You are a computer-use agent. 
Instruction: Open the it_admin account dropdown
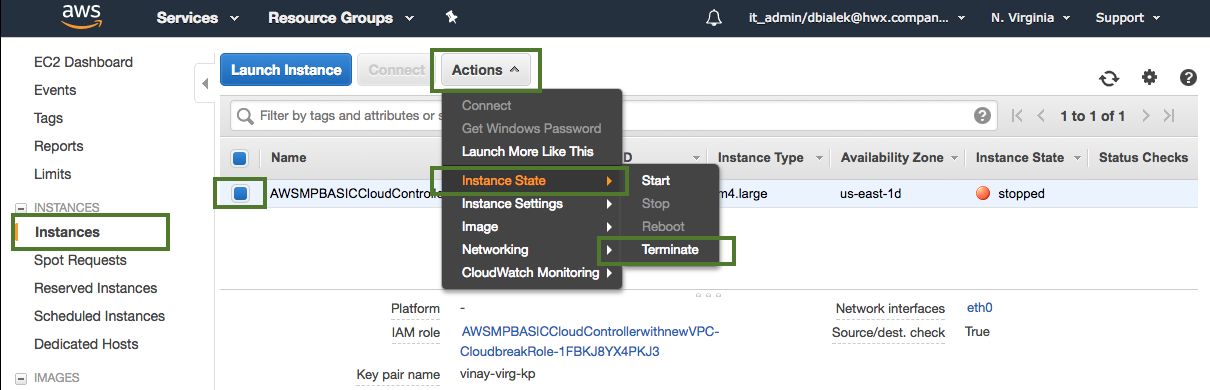coord(856,18)
